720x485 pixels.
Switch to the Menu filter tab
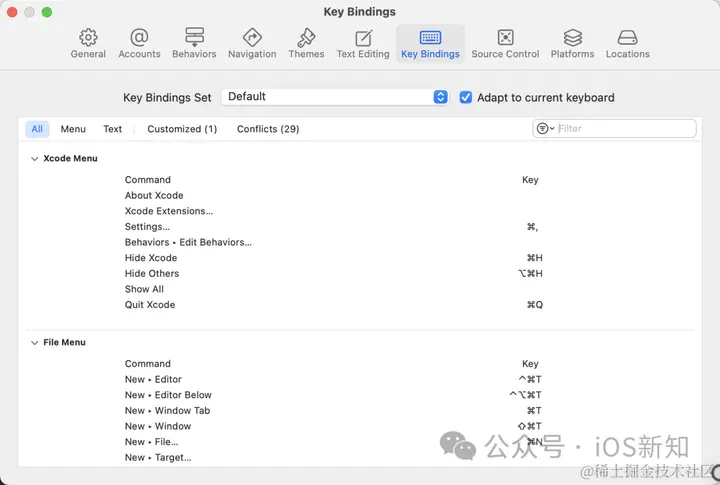(x=73, y=129)
